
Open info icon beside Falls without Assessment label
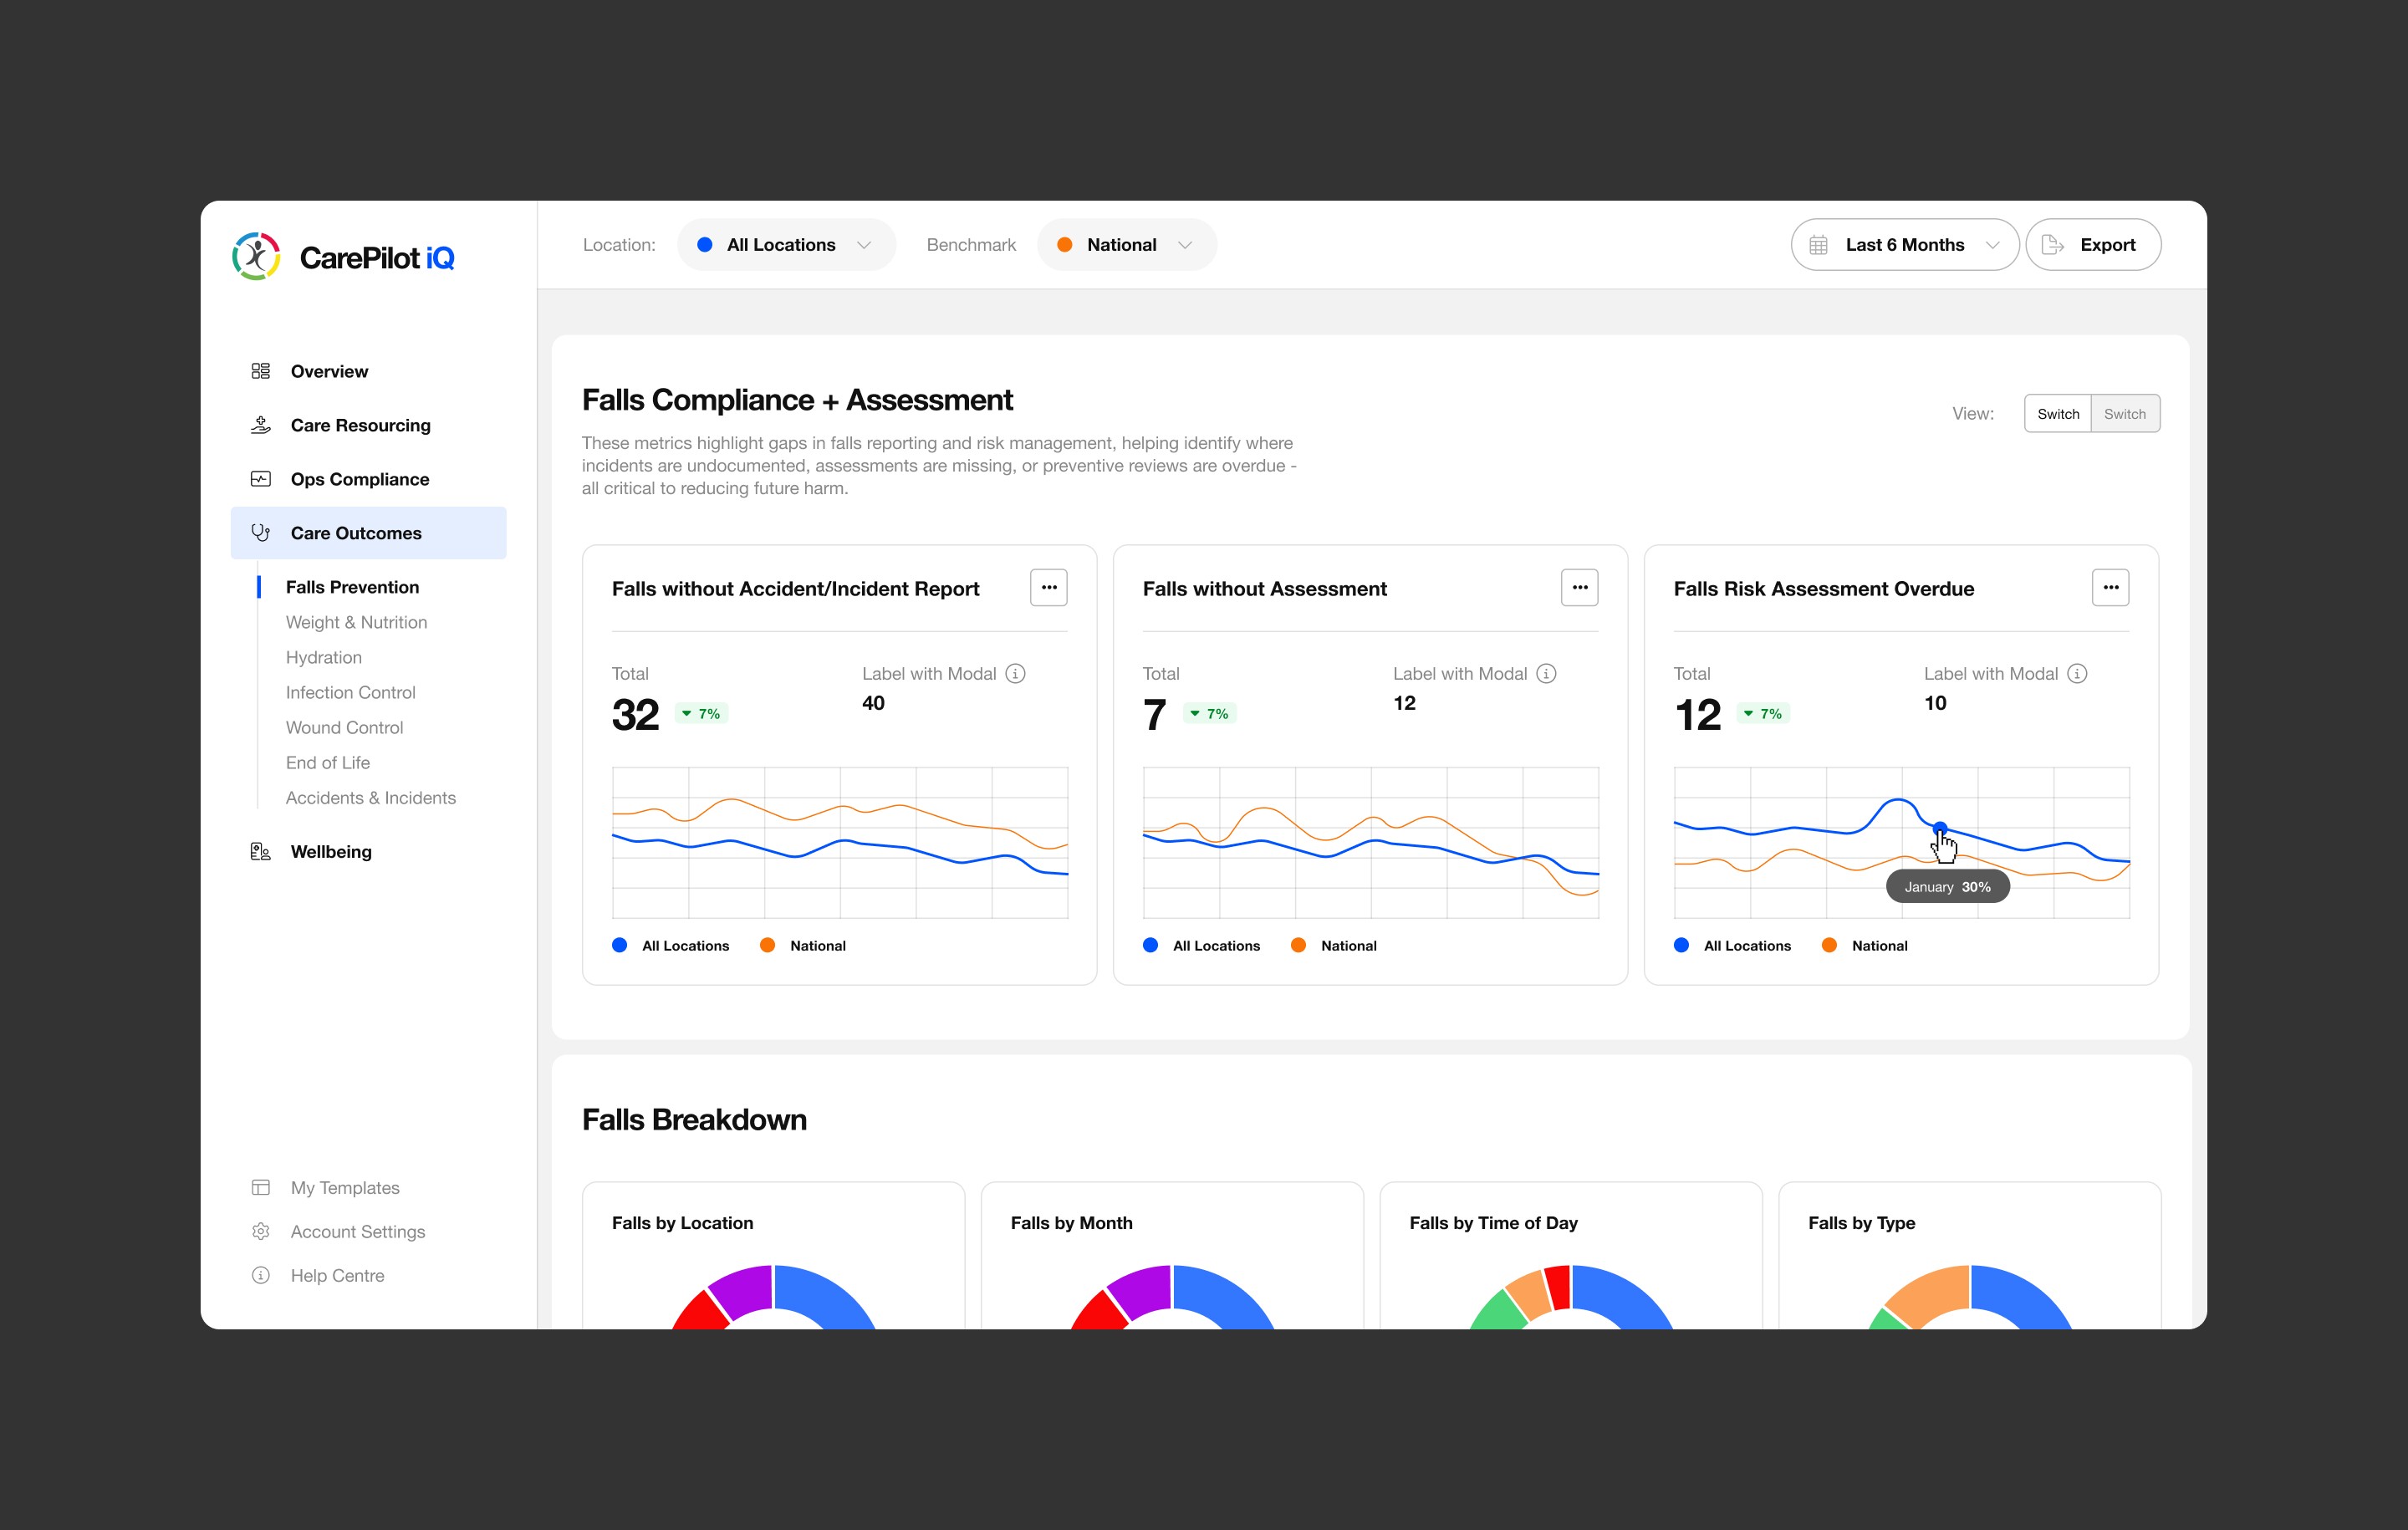pyautogui.click(x=1546, y=674)
